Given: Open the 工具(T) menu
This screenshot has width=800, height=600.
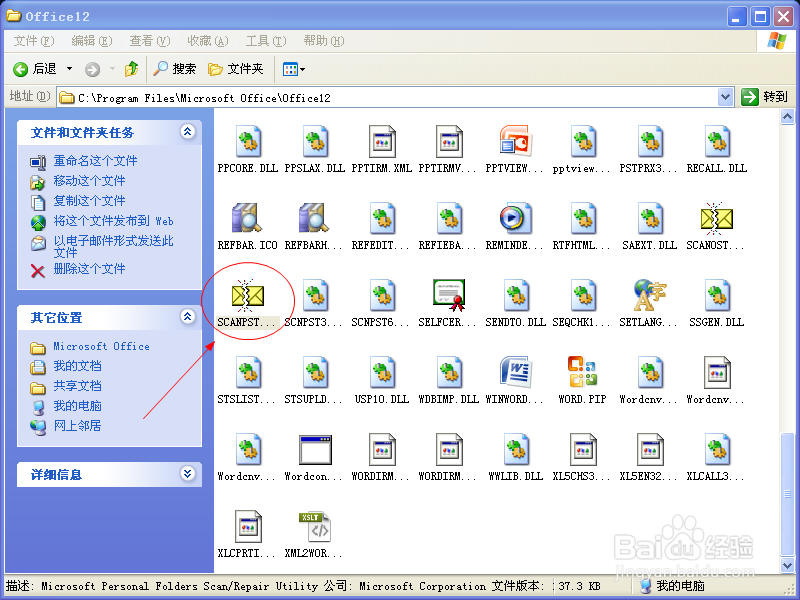Looking at the screenshot, I should click(x=266, y=41).
